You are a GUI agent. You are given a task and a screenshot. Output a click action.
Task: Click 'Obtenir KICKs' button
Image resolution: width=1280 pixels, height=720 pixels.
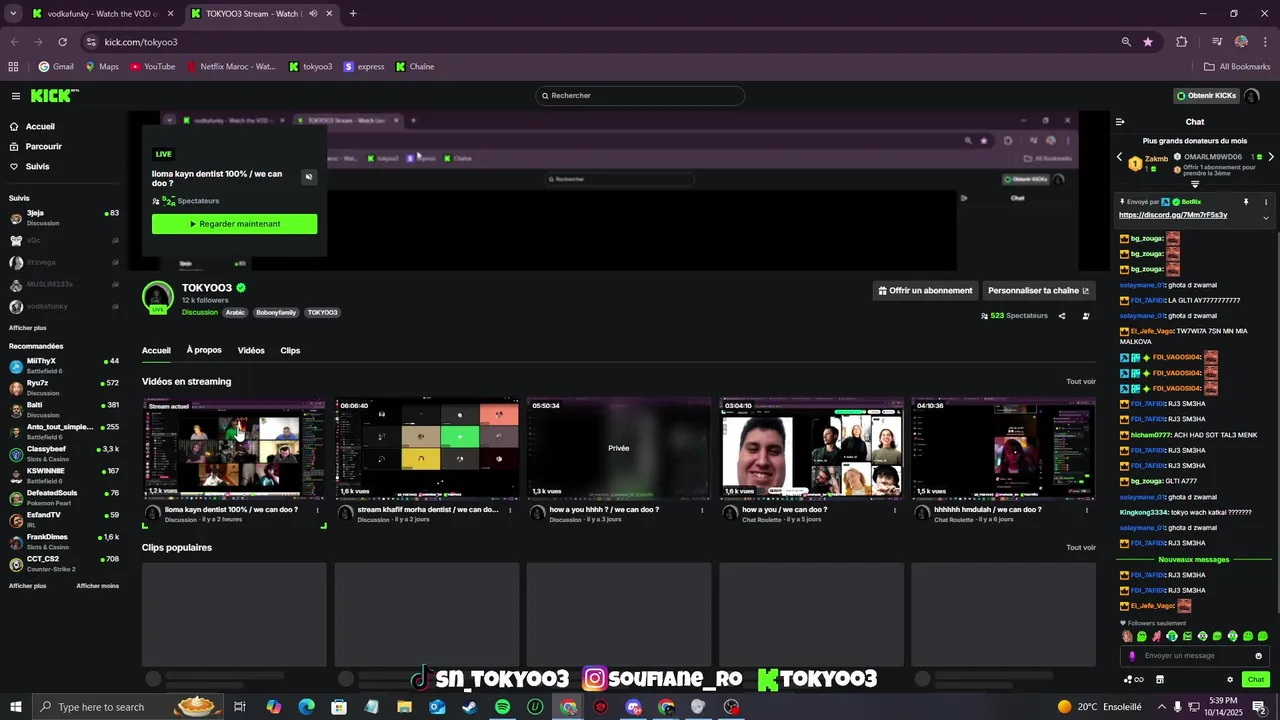(1206, 96)
